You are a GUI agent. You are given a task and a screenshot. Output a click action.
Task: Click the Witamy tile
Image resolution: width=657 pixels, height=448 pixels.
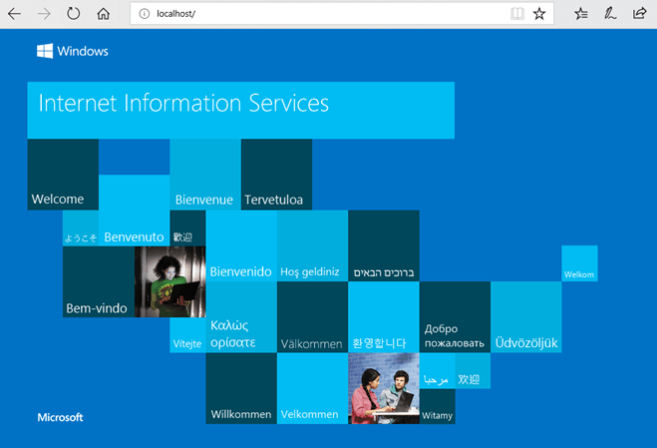437,406
